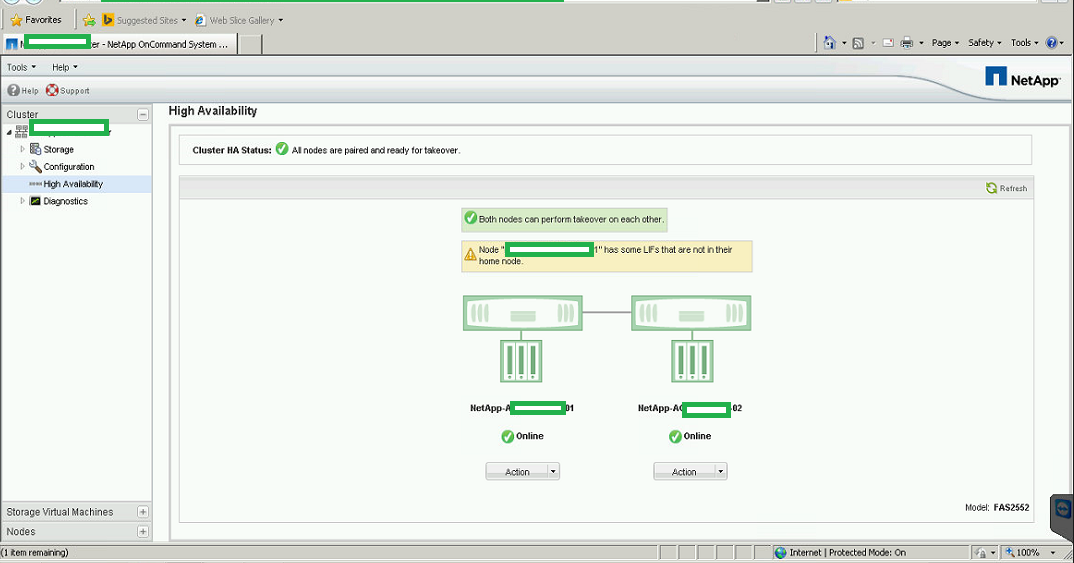The width and height of the screenshot is (1074, 563).
Task: Click the text 'All nodes are paired and ready for takeover.'
Action: 375,150
